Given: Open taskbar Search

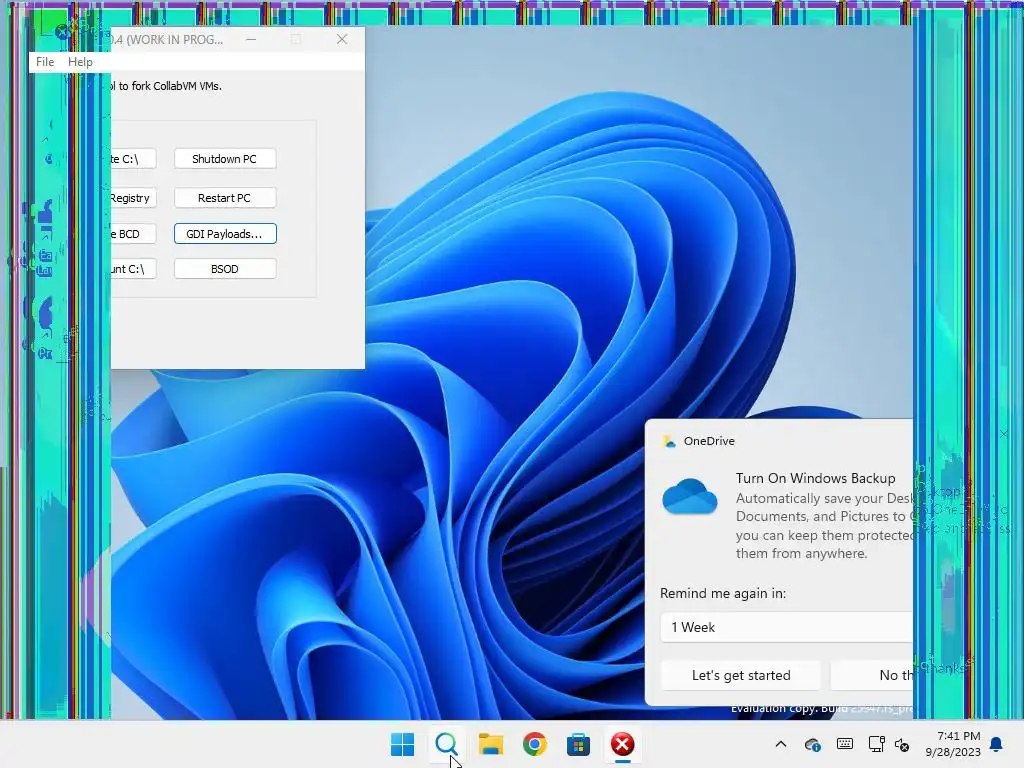Looking at the screenshot, I should pyautogui.click(x=446, y=744).
